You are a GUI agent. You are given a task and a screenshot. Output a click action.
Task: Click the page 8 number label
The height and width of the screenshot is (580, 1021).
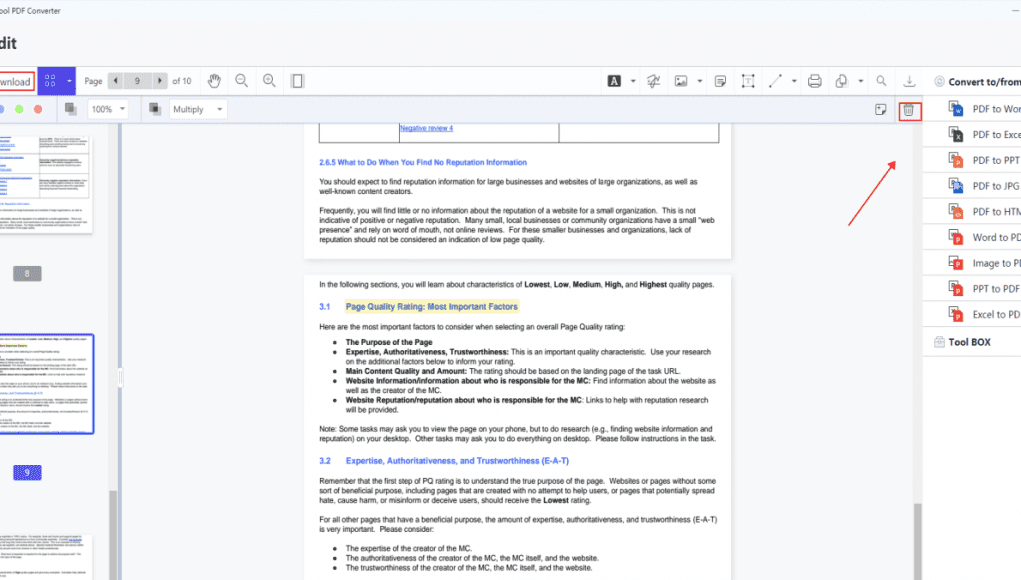click(x=27, y=273)
